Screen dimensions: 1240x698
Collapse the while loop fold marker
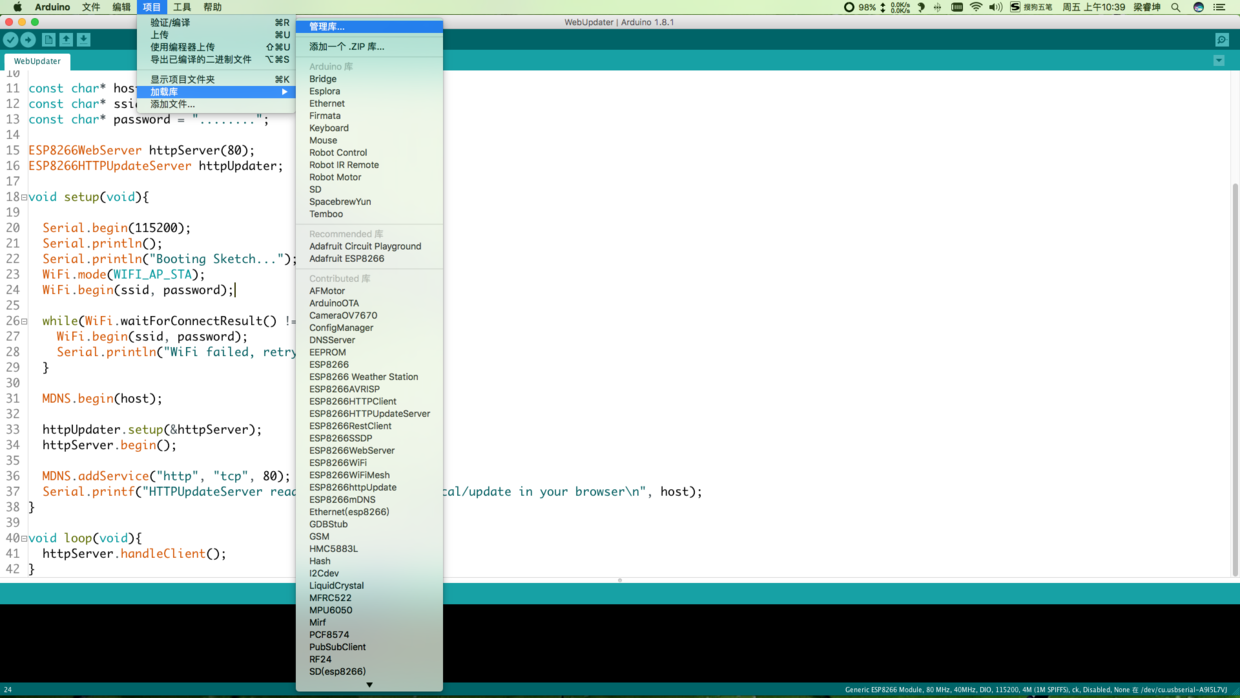[24, 321]
